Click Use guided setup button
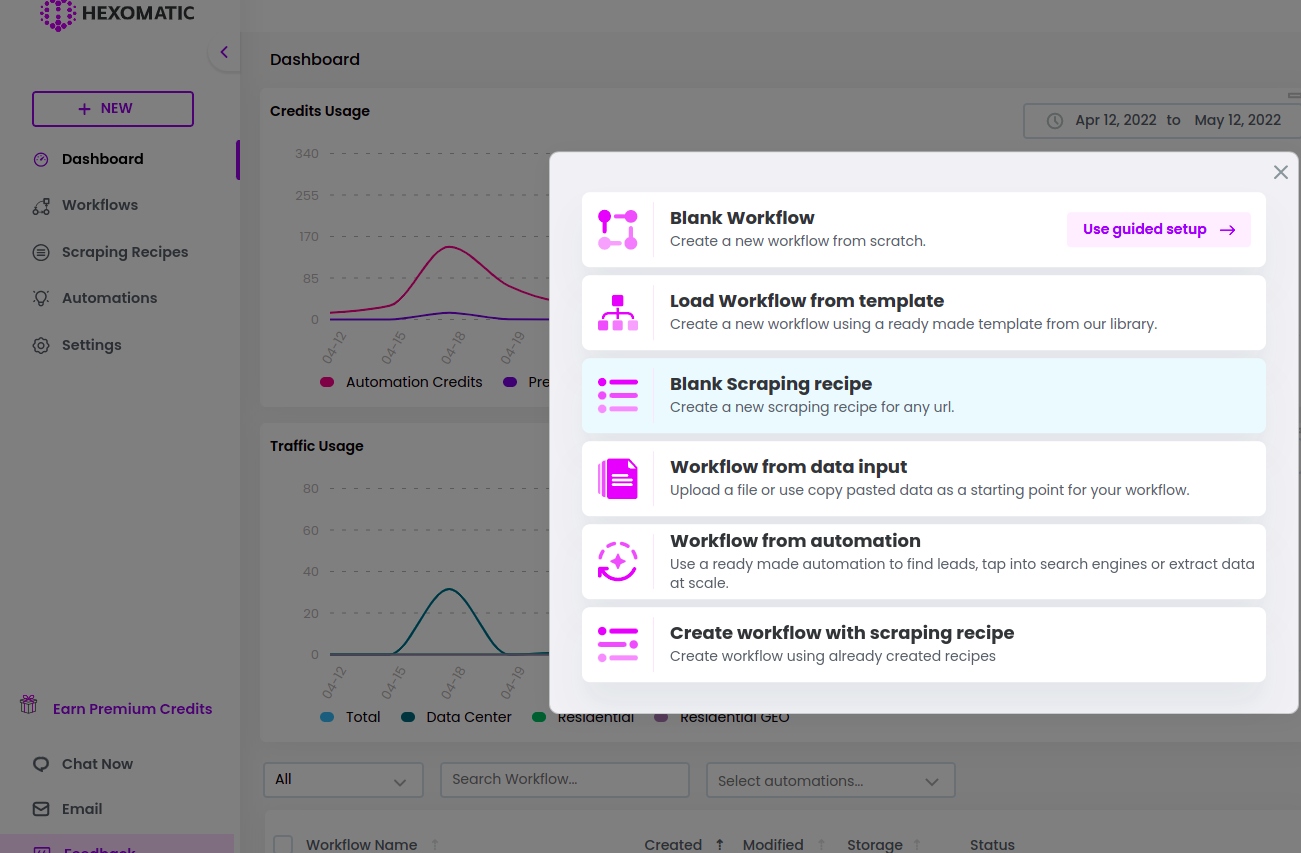Viewport: 1301px width, 853px height. coord(1158,229)
